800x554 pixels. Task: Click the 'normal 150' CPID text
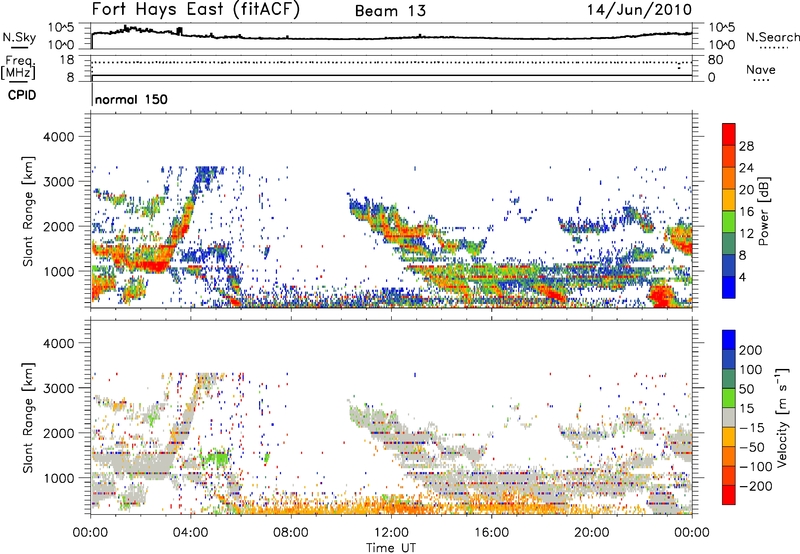(x=131, y=99)
